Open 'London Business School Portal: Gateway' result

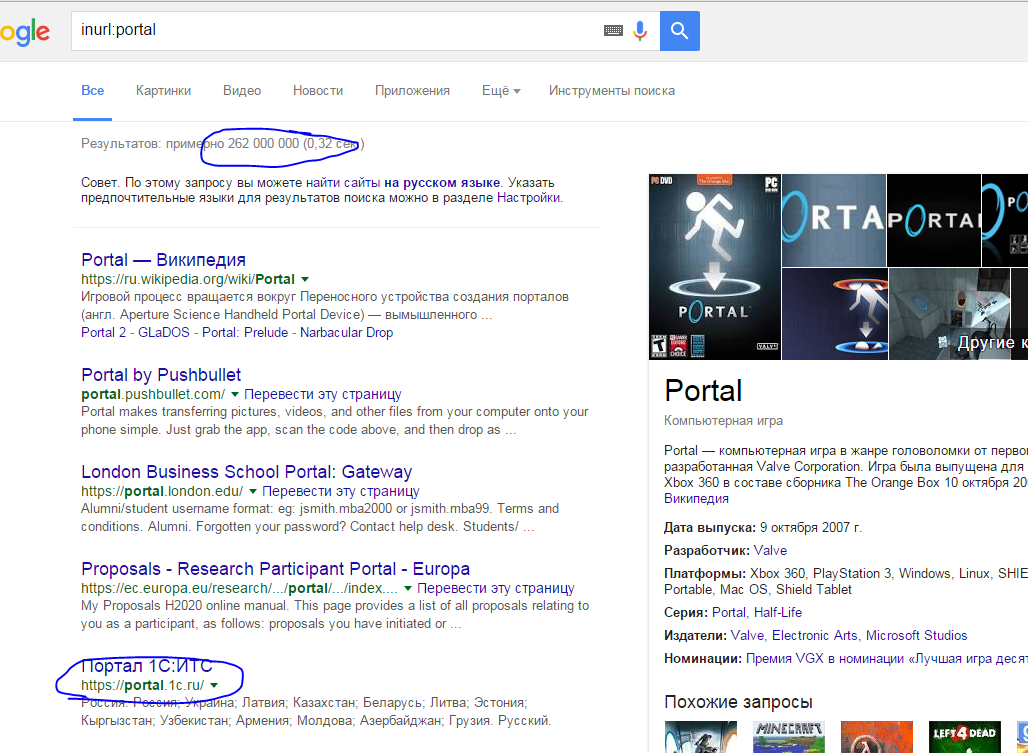(247, 472)
